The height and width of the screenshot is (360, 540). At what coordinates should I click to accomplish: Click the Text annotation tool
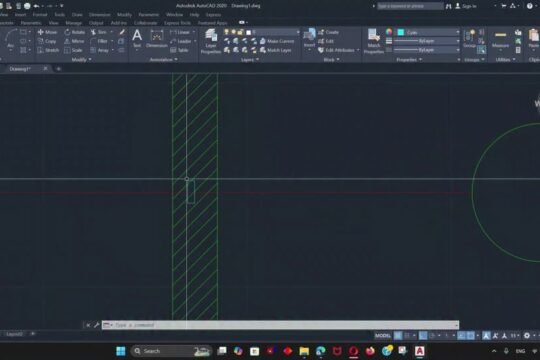click(137, 39)
